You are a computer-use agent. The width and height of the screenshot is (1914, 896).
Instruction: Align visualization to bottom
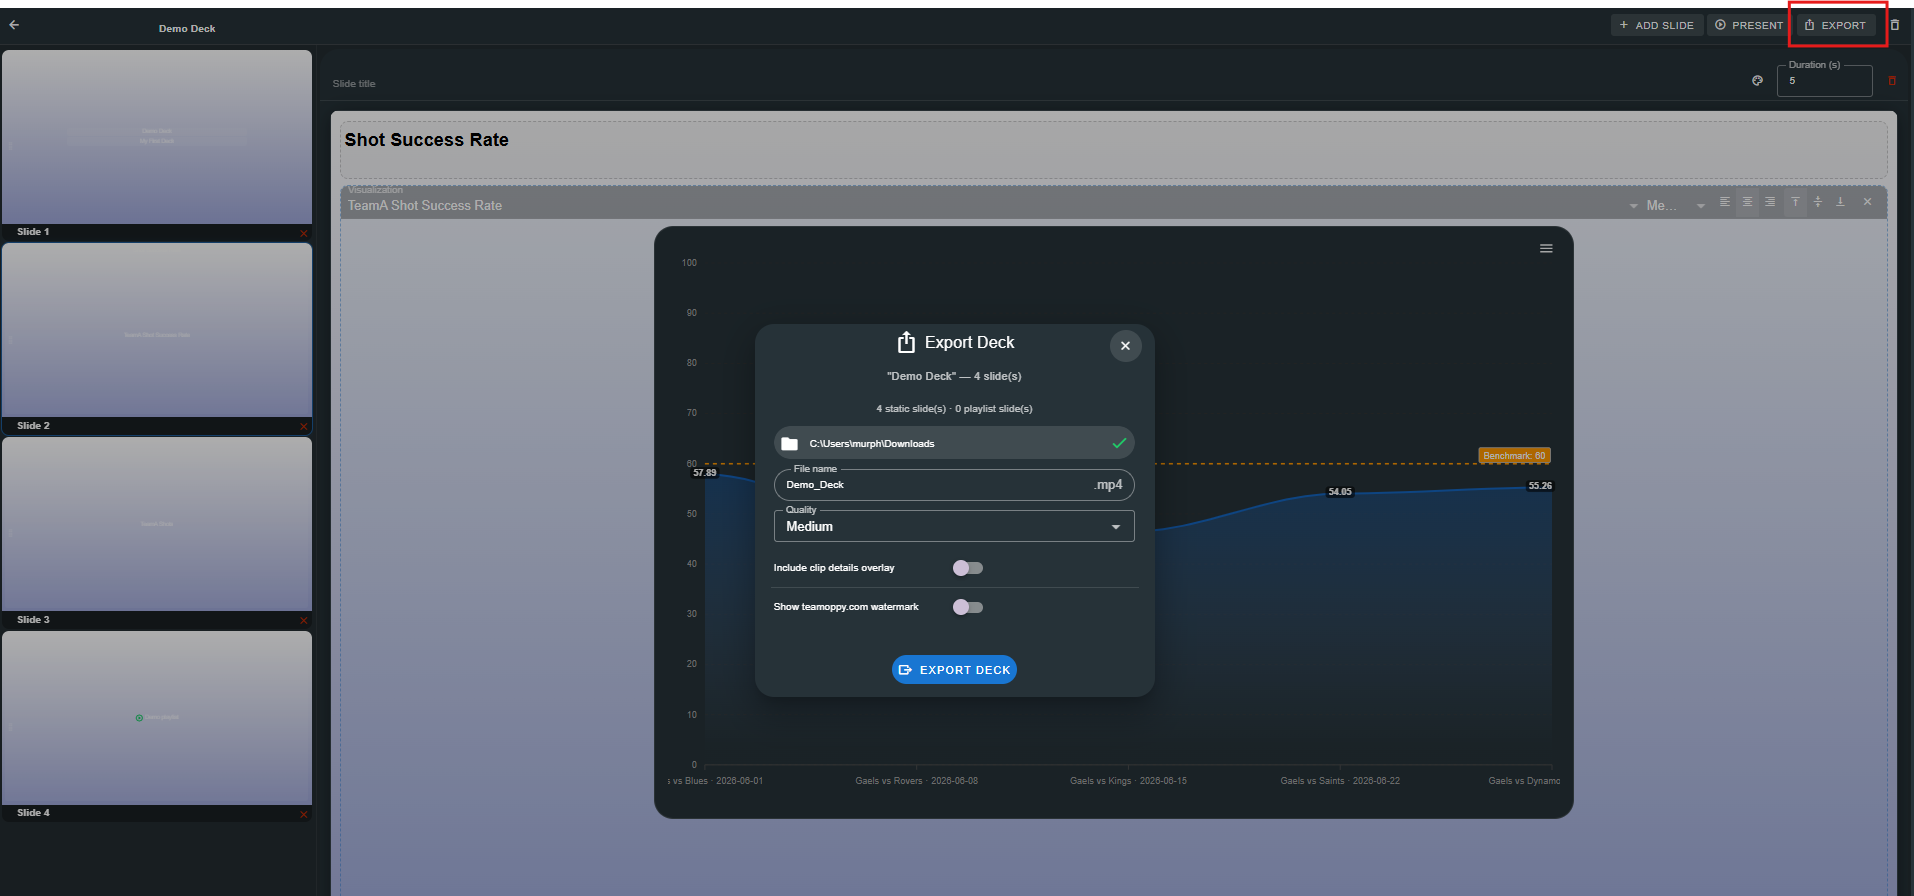click(x=1840, y=202)
